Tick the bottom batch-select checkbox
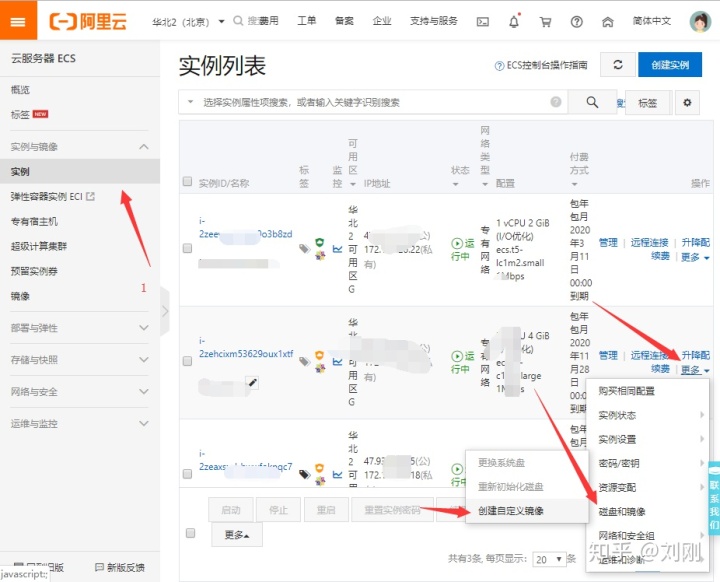720x582 pixels. coord(191,533)
